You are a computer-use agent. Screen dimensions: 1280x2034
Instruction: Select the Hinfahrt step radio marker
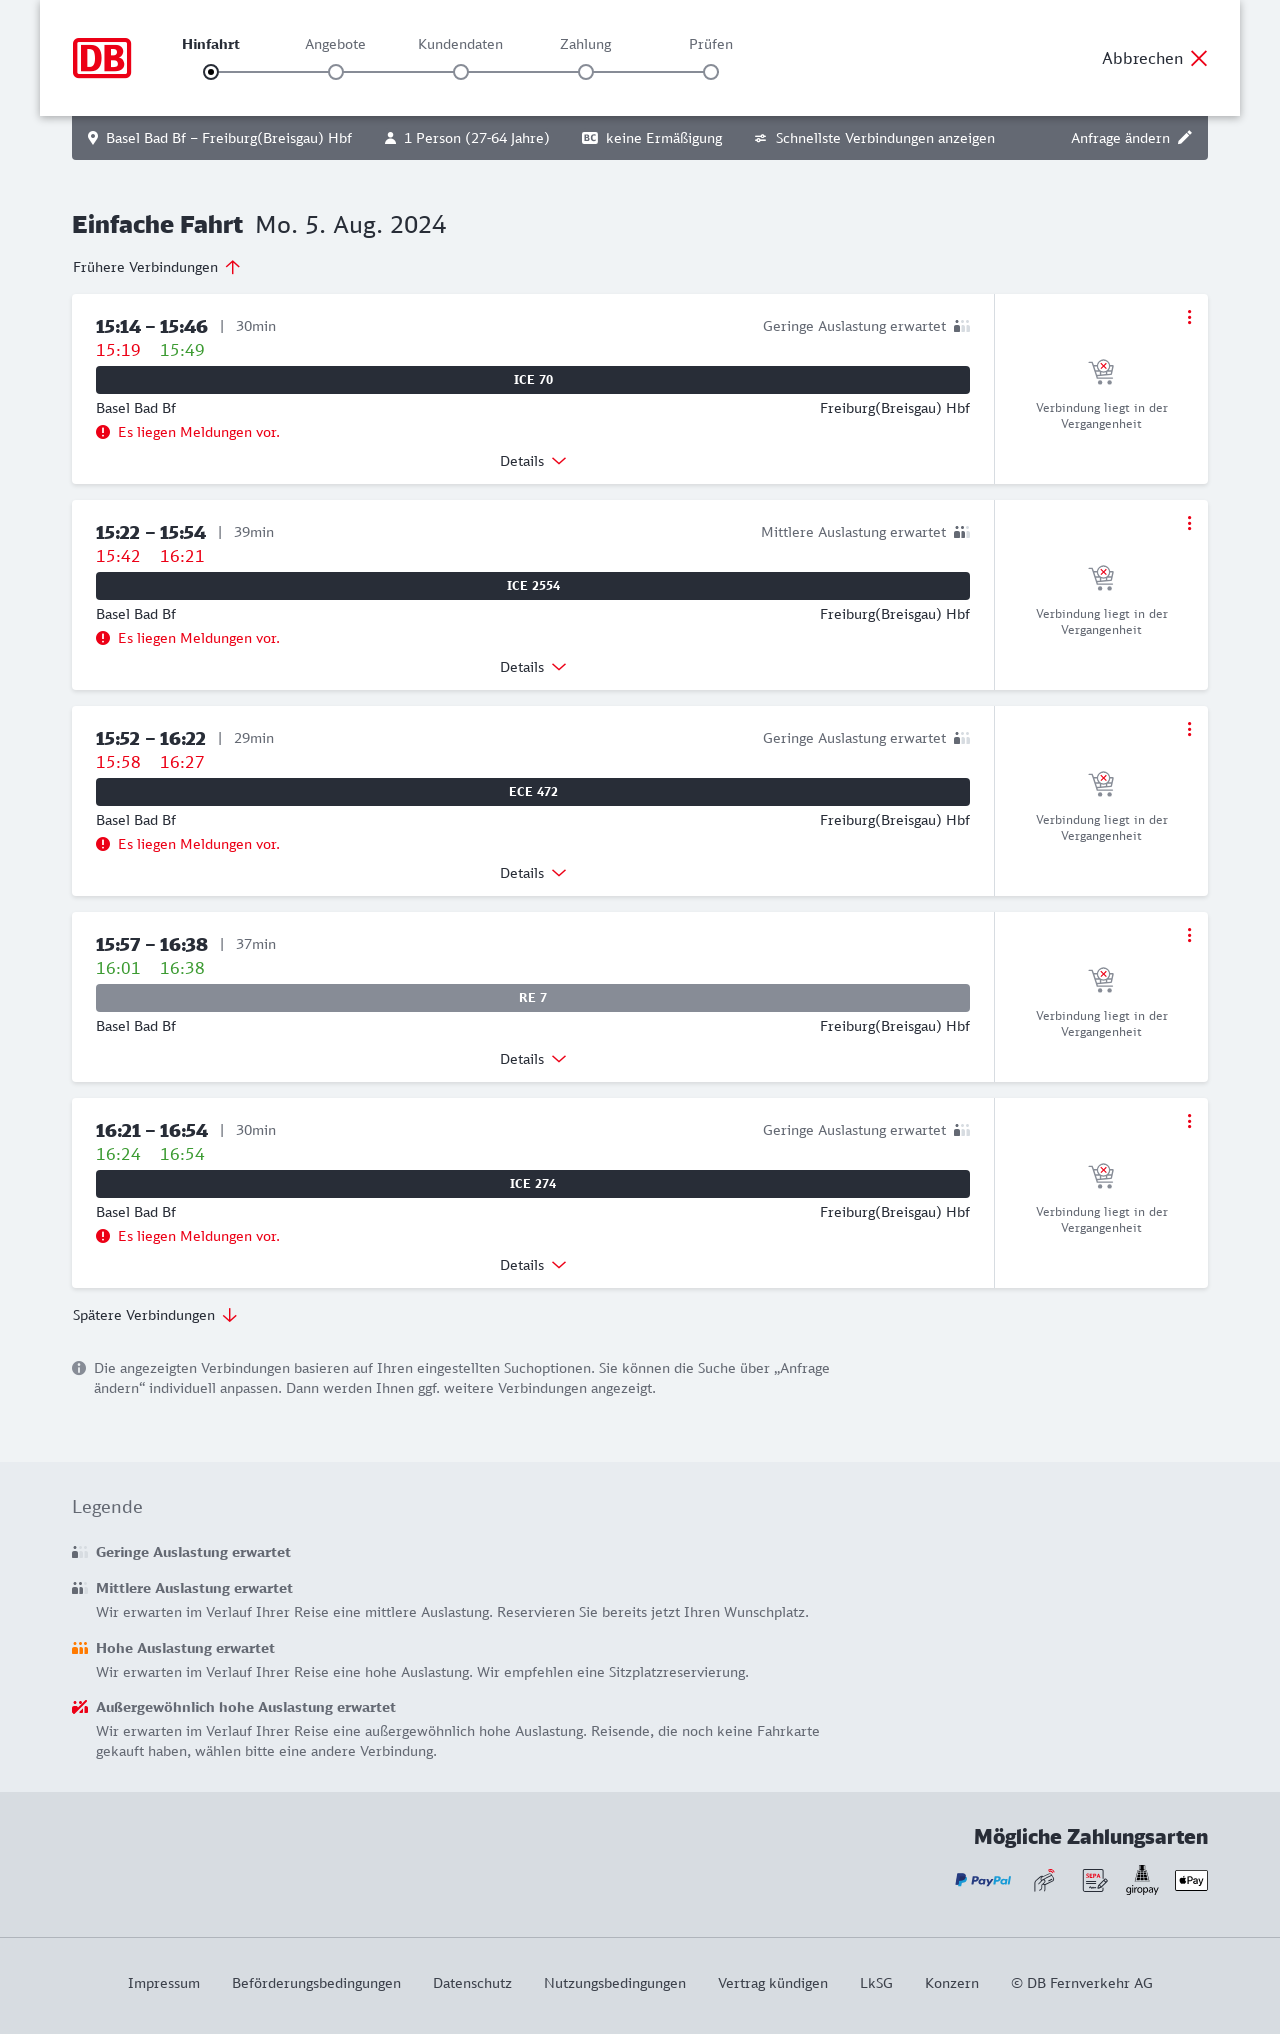tap(211, 72)
